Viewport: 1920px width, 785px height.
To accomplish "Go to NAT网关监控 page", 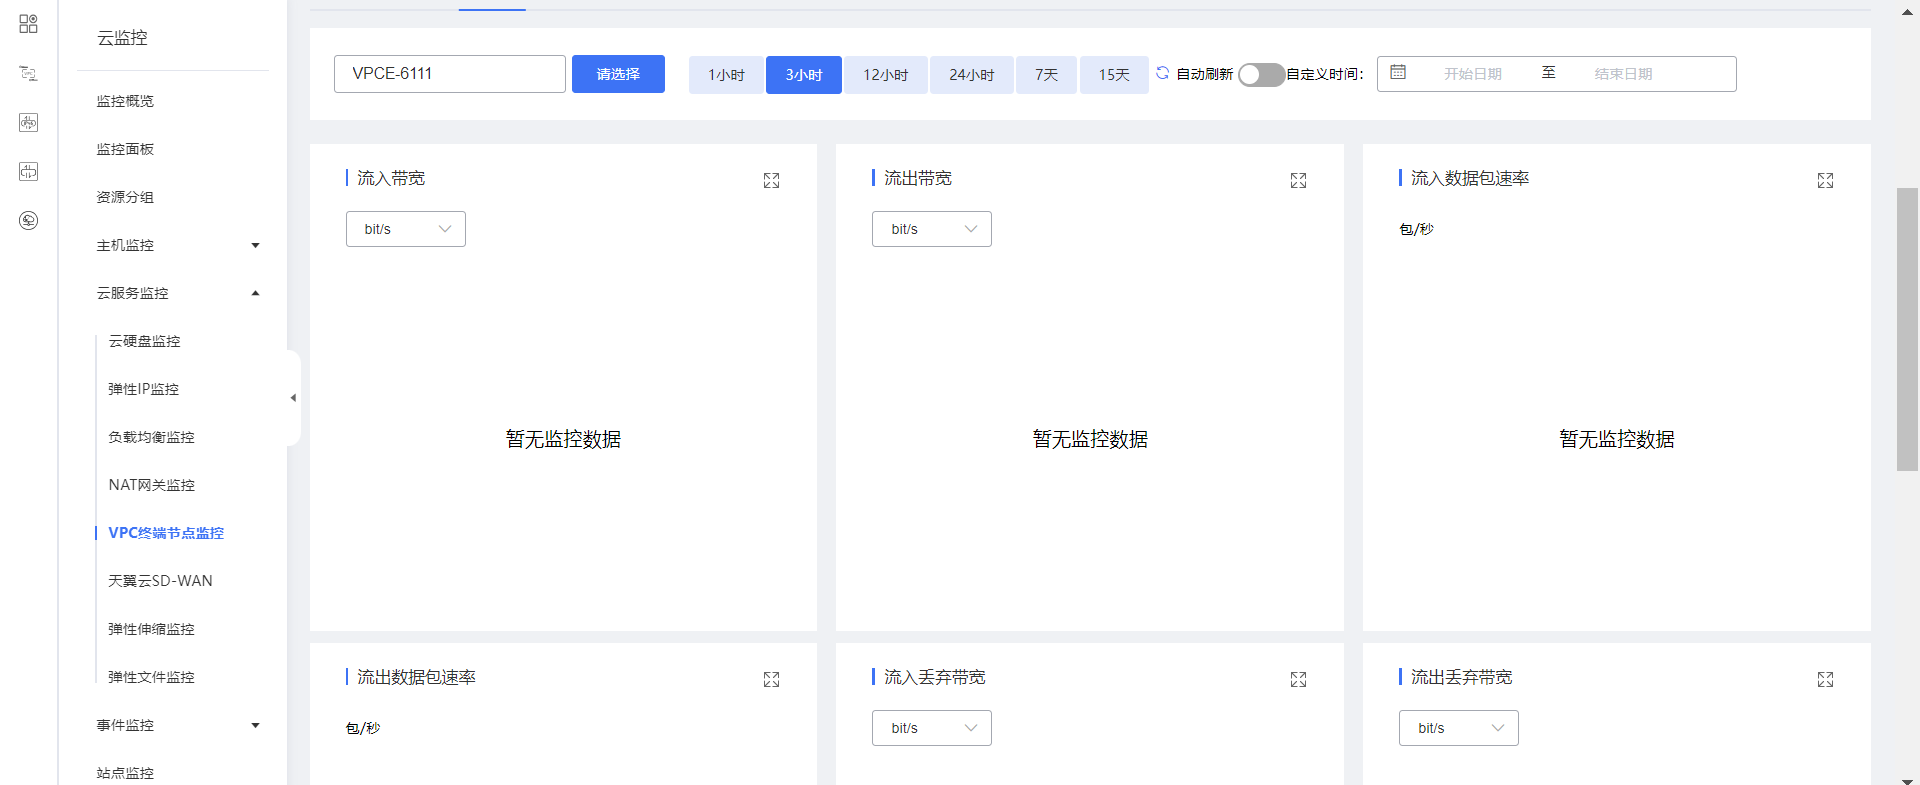I will pos(152,485).
